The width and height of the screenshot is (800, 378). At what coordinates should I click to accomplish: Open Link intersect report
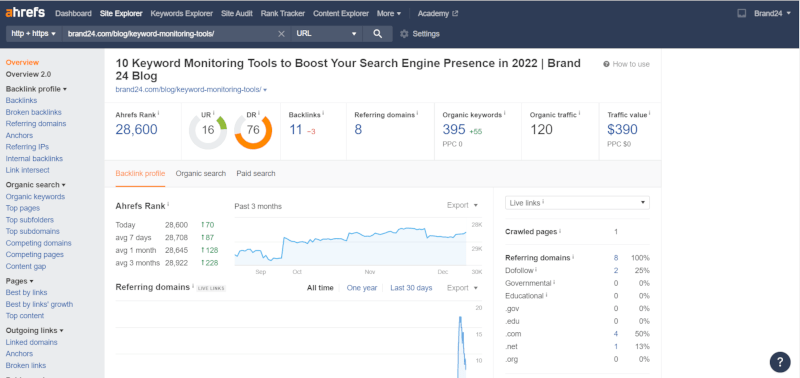click(28, 170)
